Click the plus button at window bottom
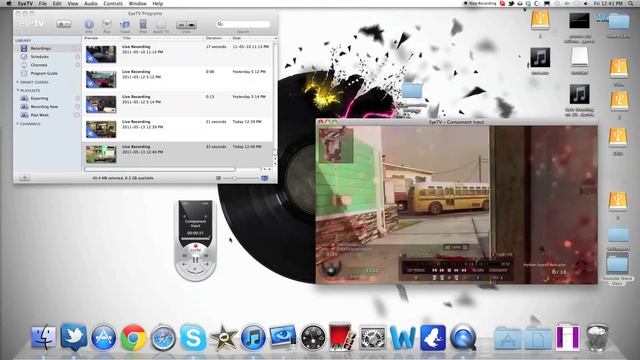The height and width of the screenshot is (360, 640). point(24,178)
